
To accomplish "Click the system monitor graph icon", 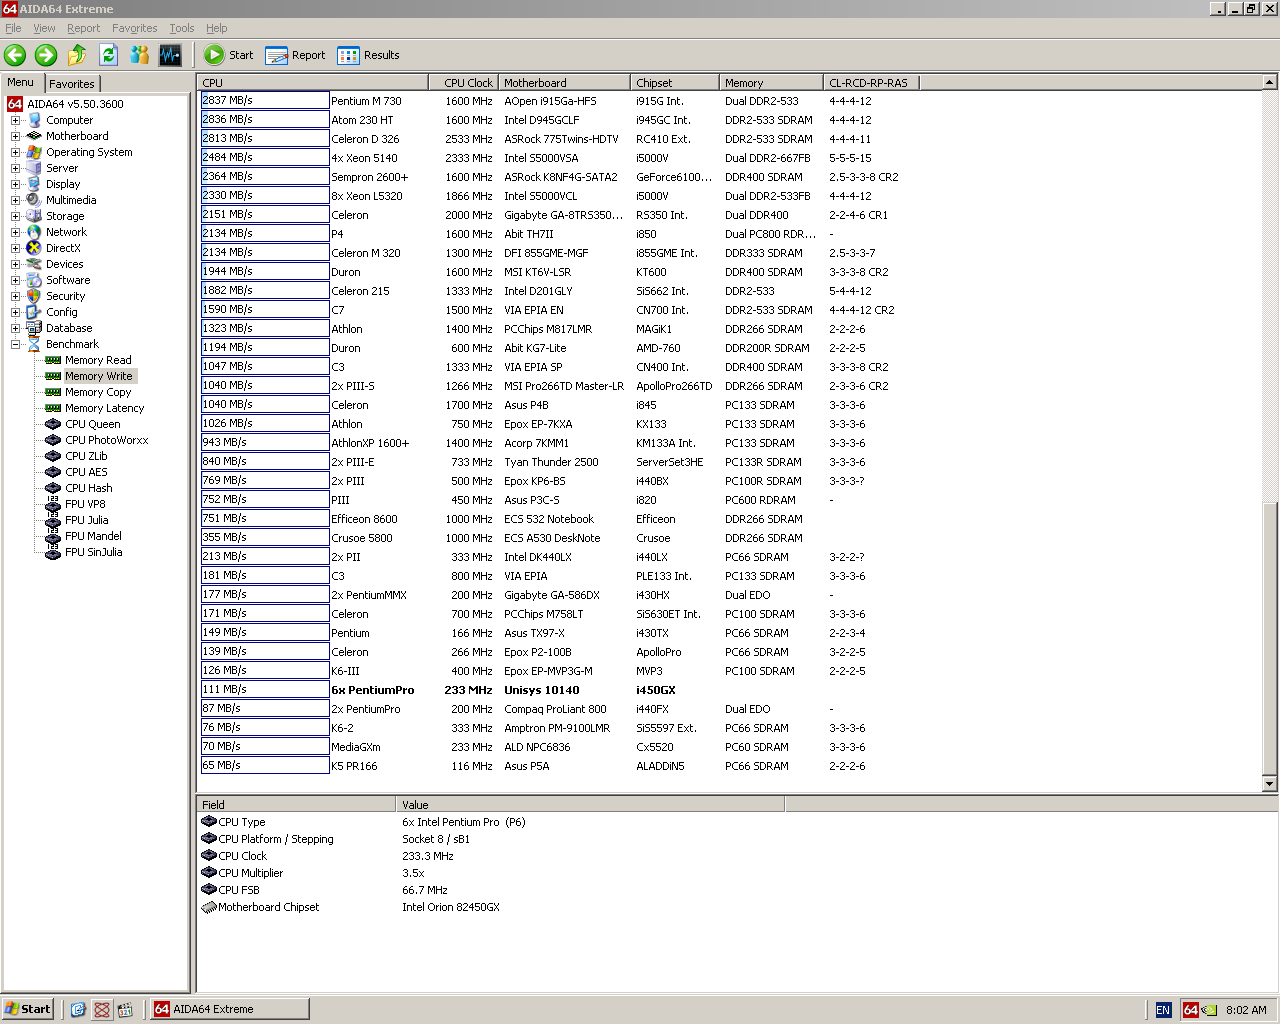I will (x=170, y=55).
